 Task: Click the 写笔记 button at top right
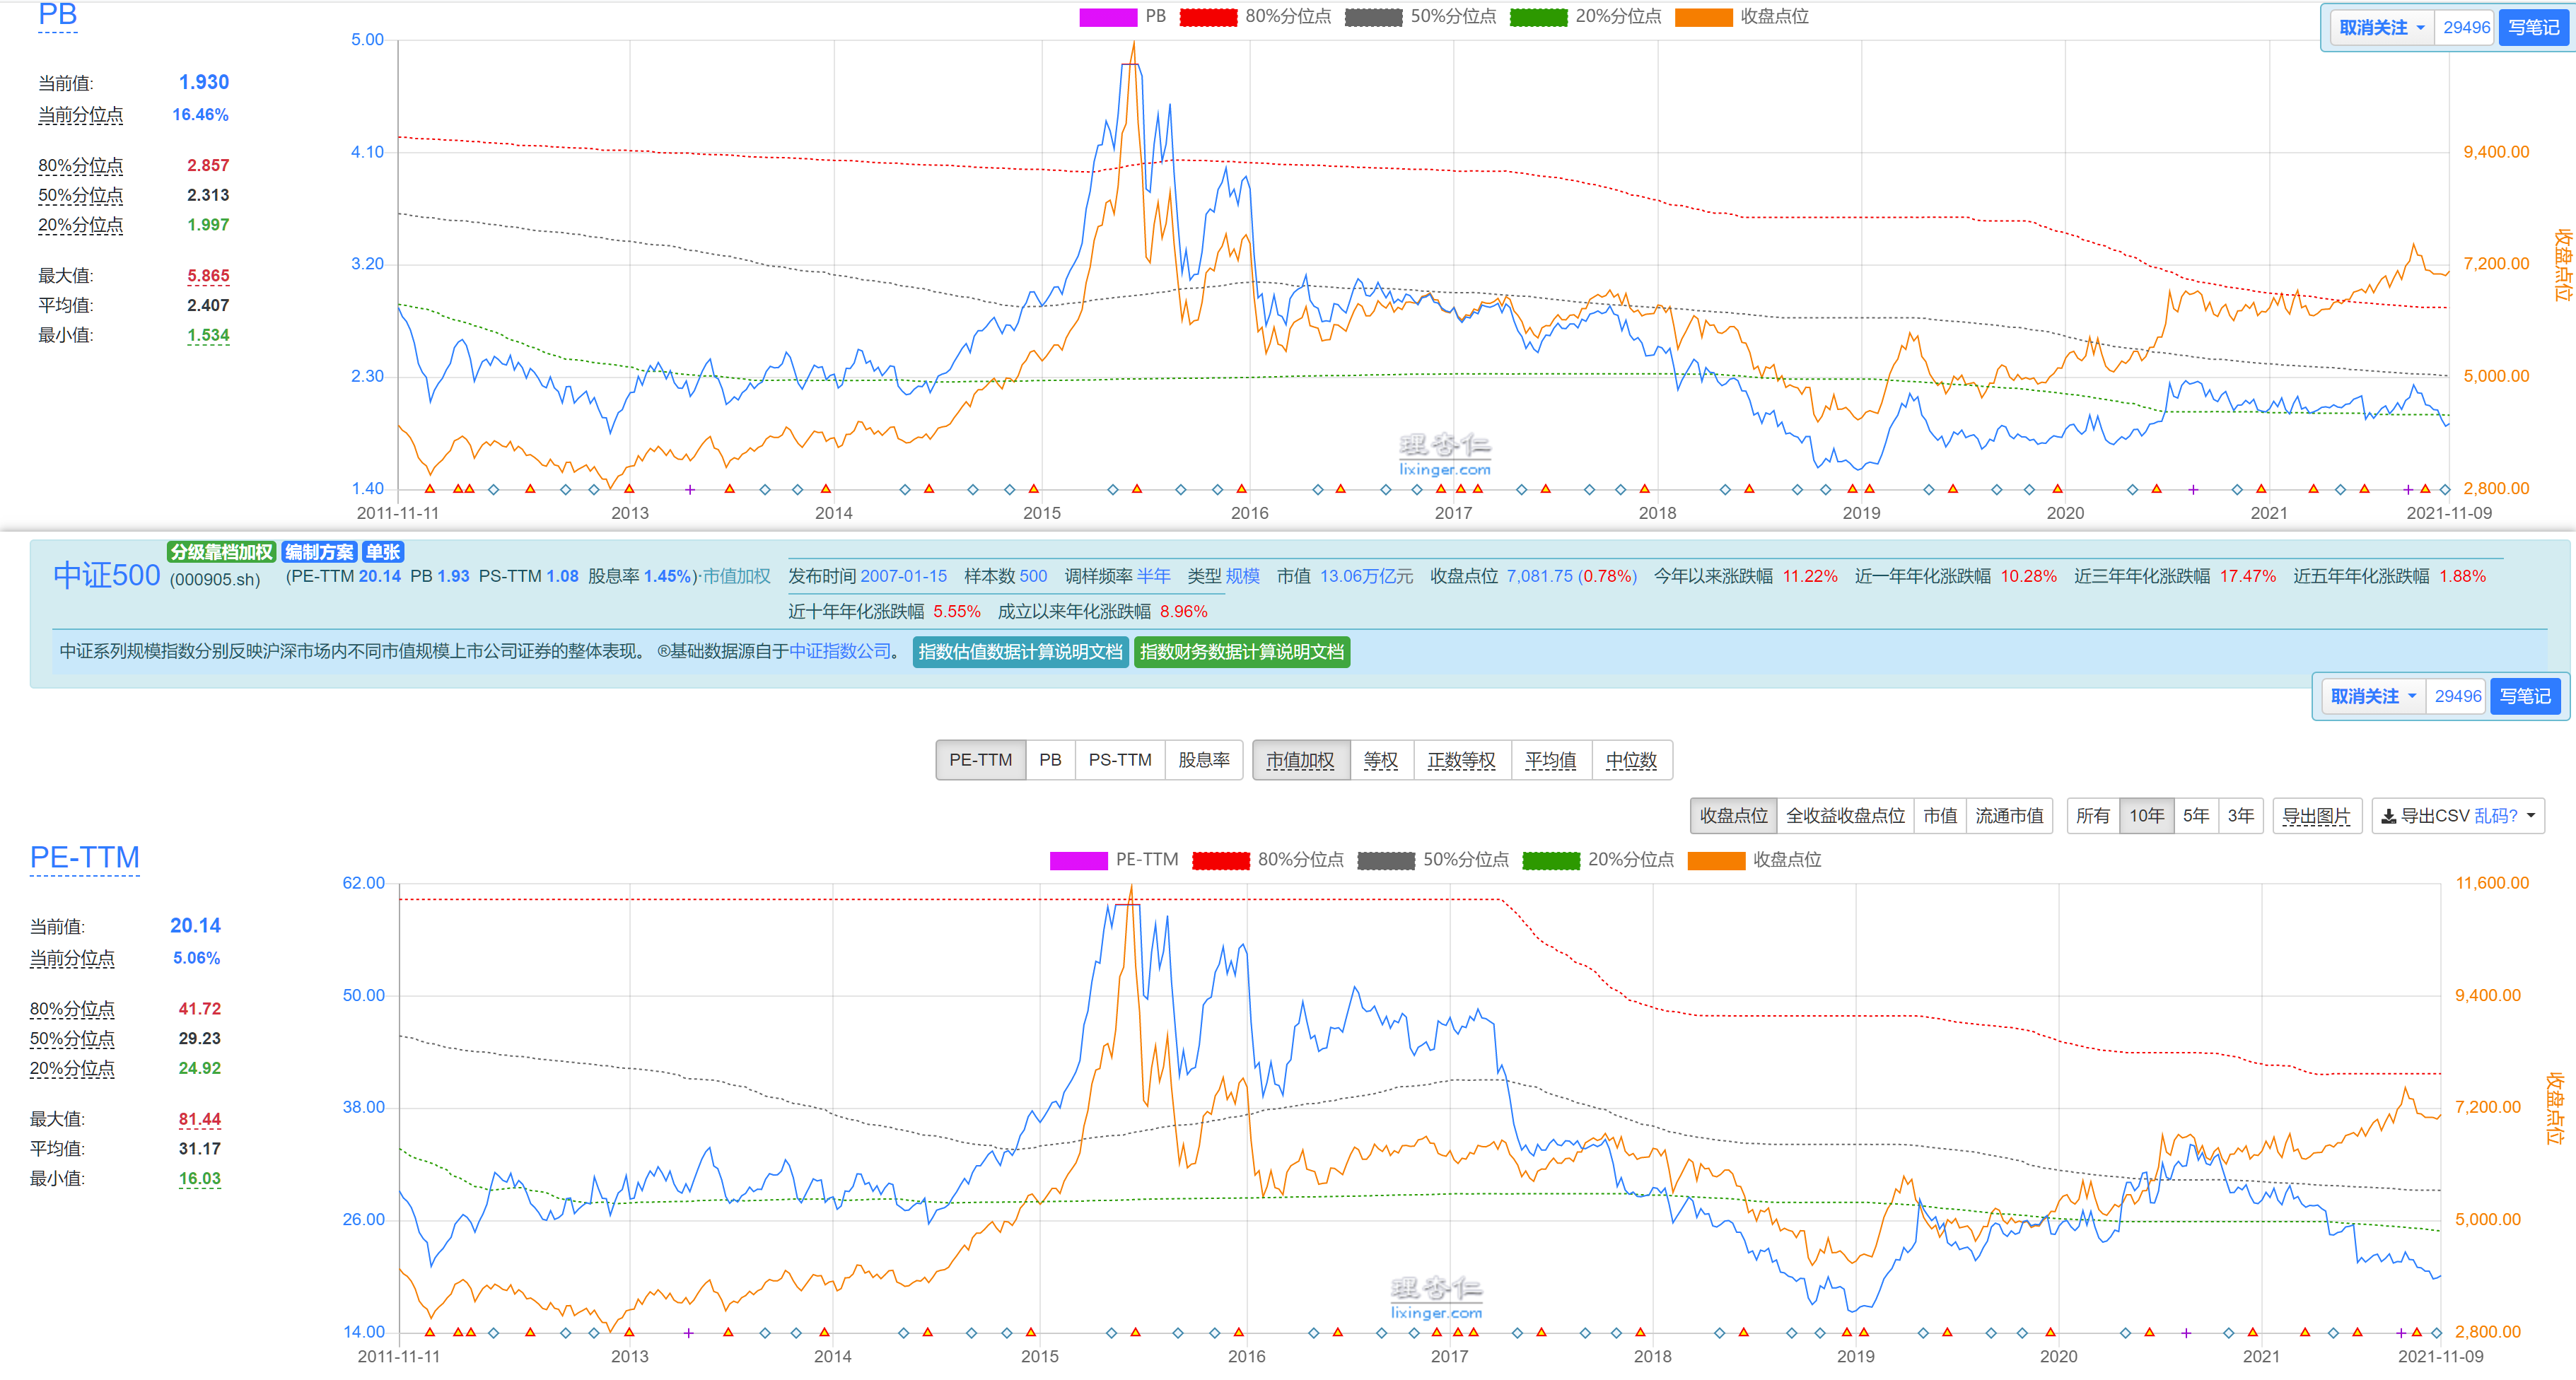click(x=2533, y=28)
